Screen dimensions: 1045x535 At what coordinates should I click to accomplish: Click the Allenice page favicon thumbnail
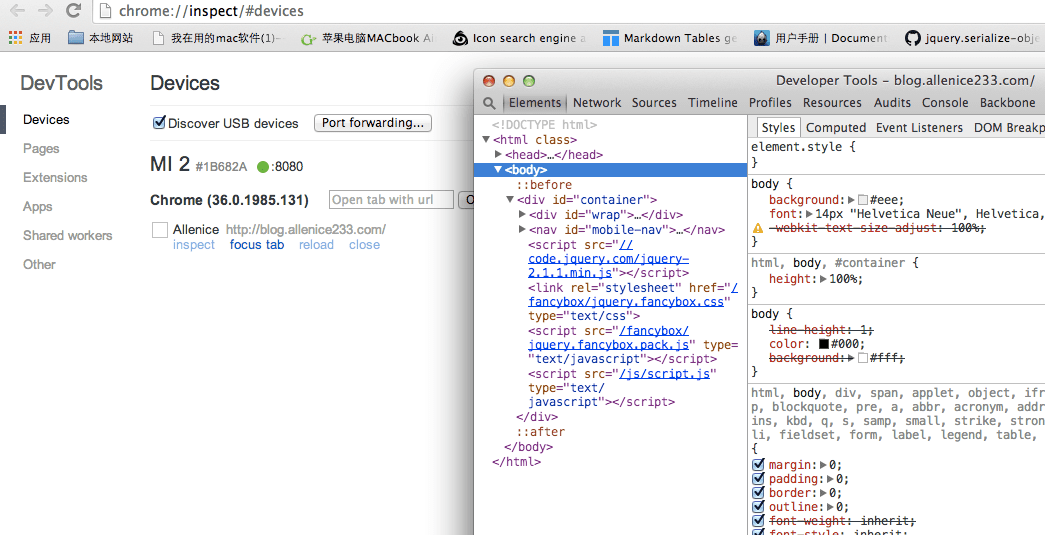[160, 230]
